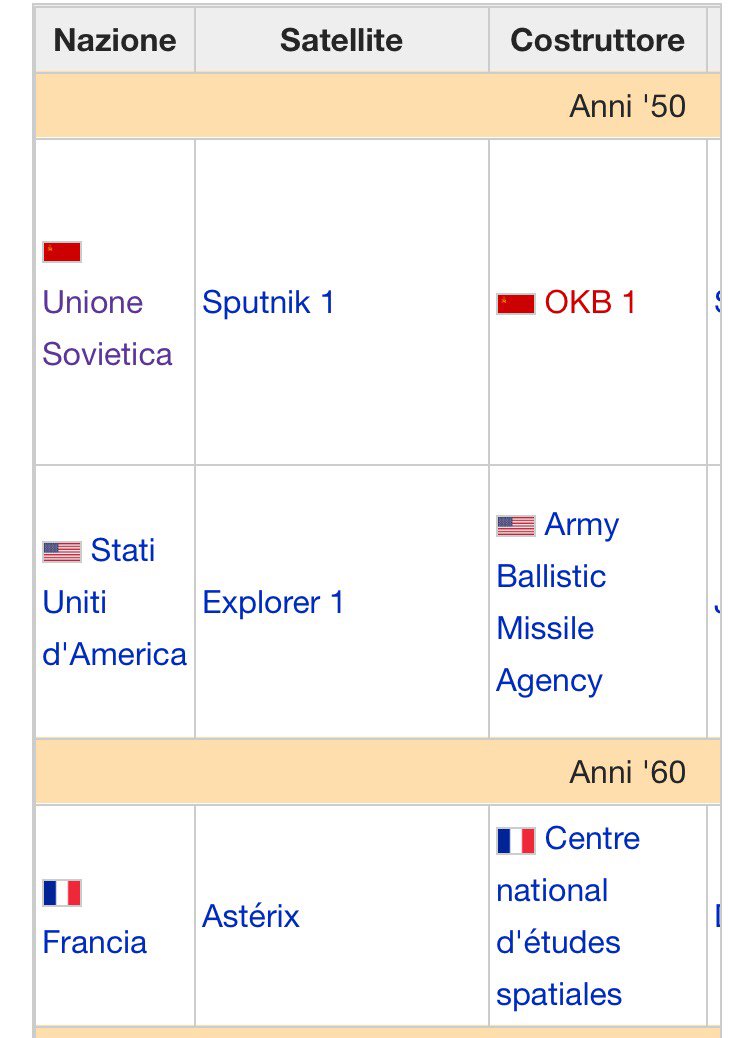Viewport: 750px width, 1038px height.
Task: Click the French flag beside Centre national
Action: tap(516, 840)
